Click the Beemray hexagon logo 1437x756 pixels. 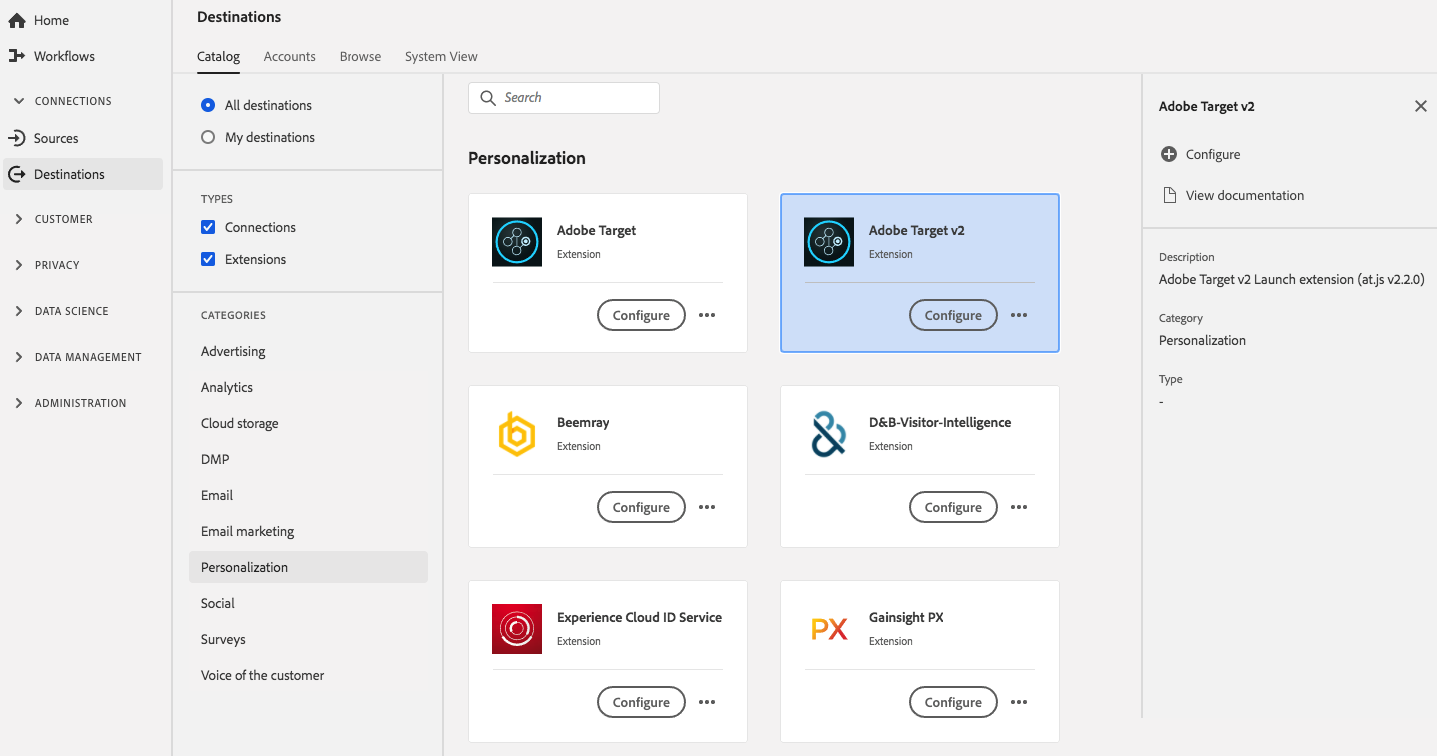pos(517,434)
